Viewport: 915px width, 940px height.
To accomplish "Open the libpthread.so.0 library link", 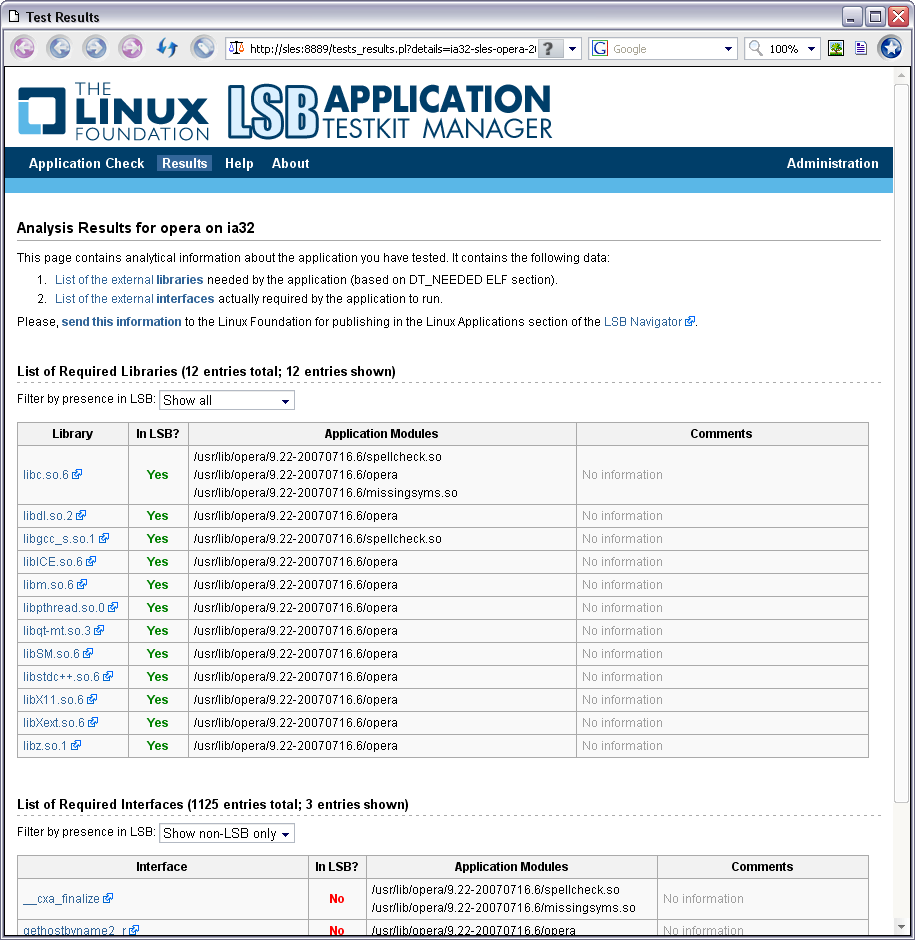I will point(64,607).
